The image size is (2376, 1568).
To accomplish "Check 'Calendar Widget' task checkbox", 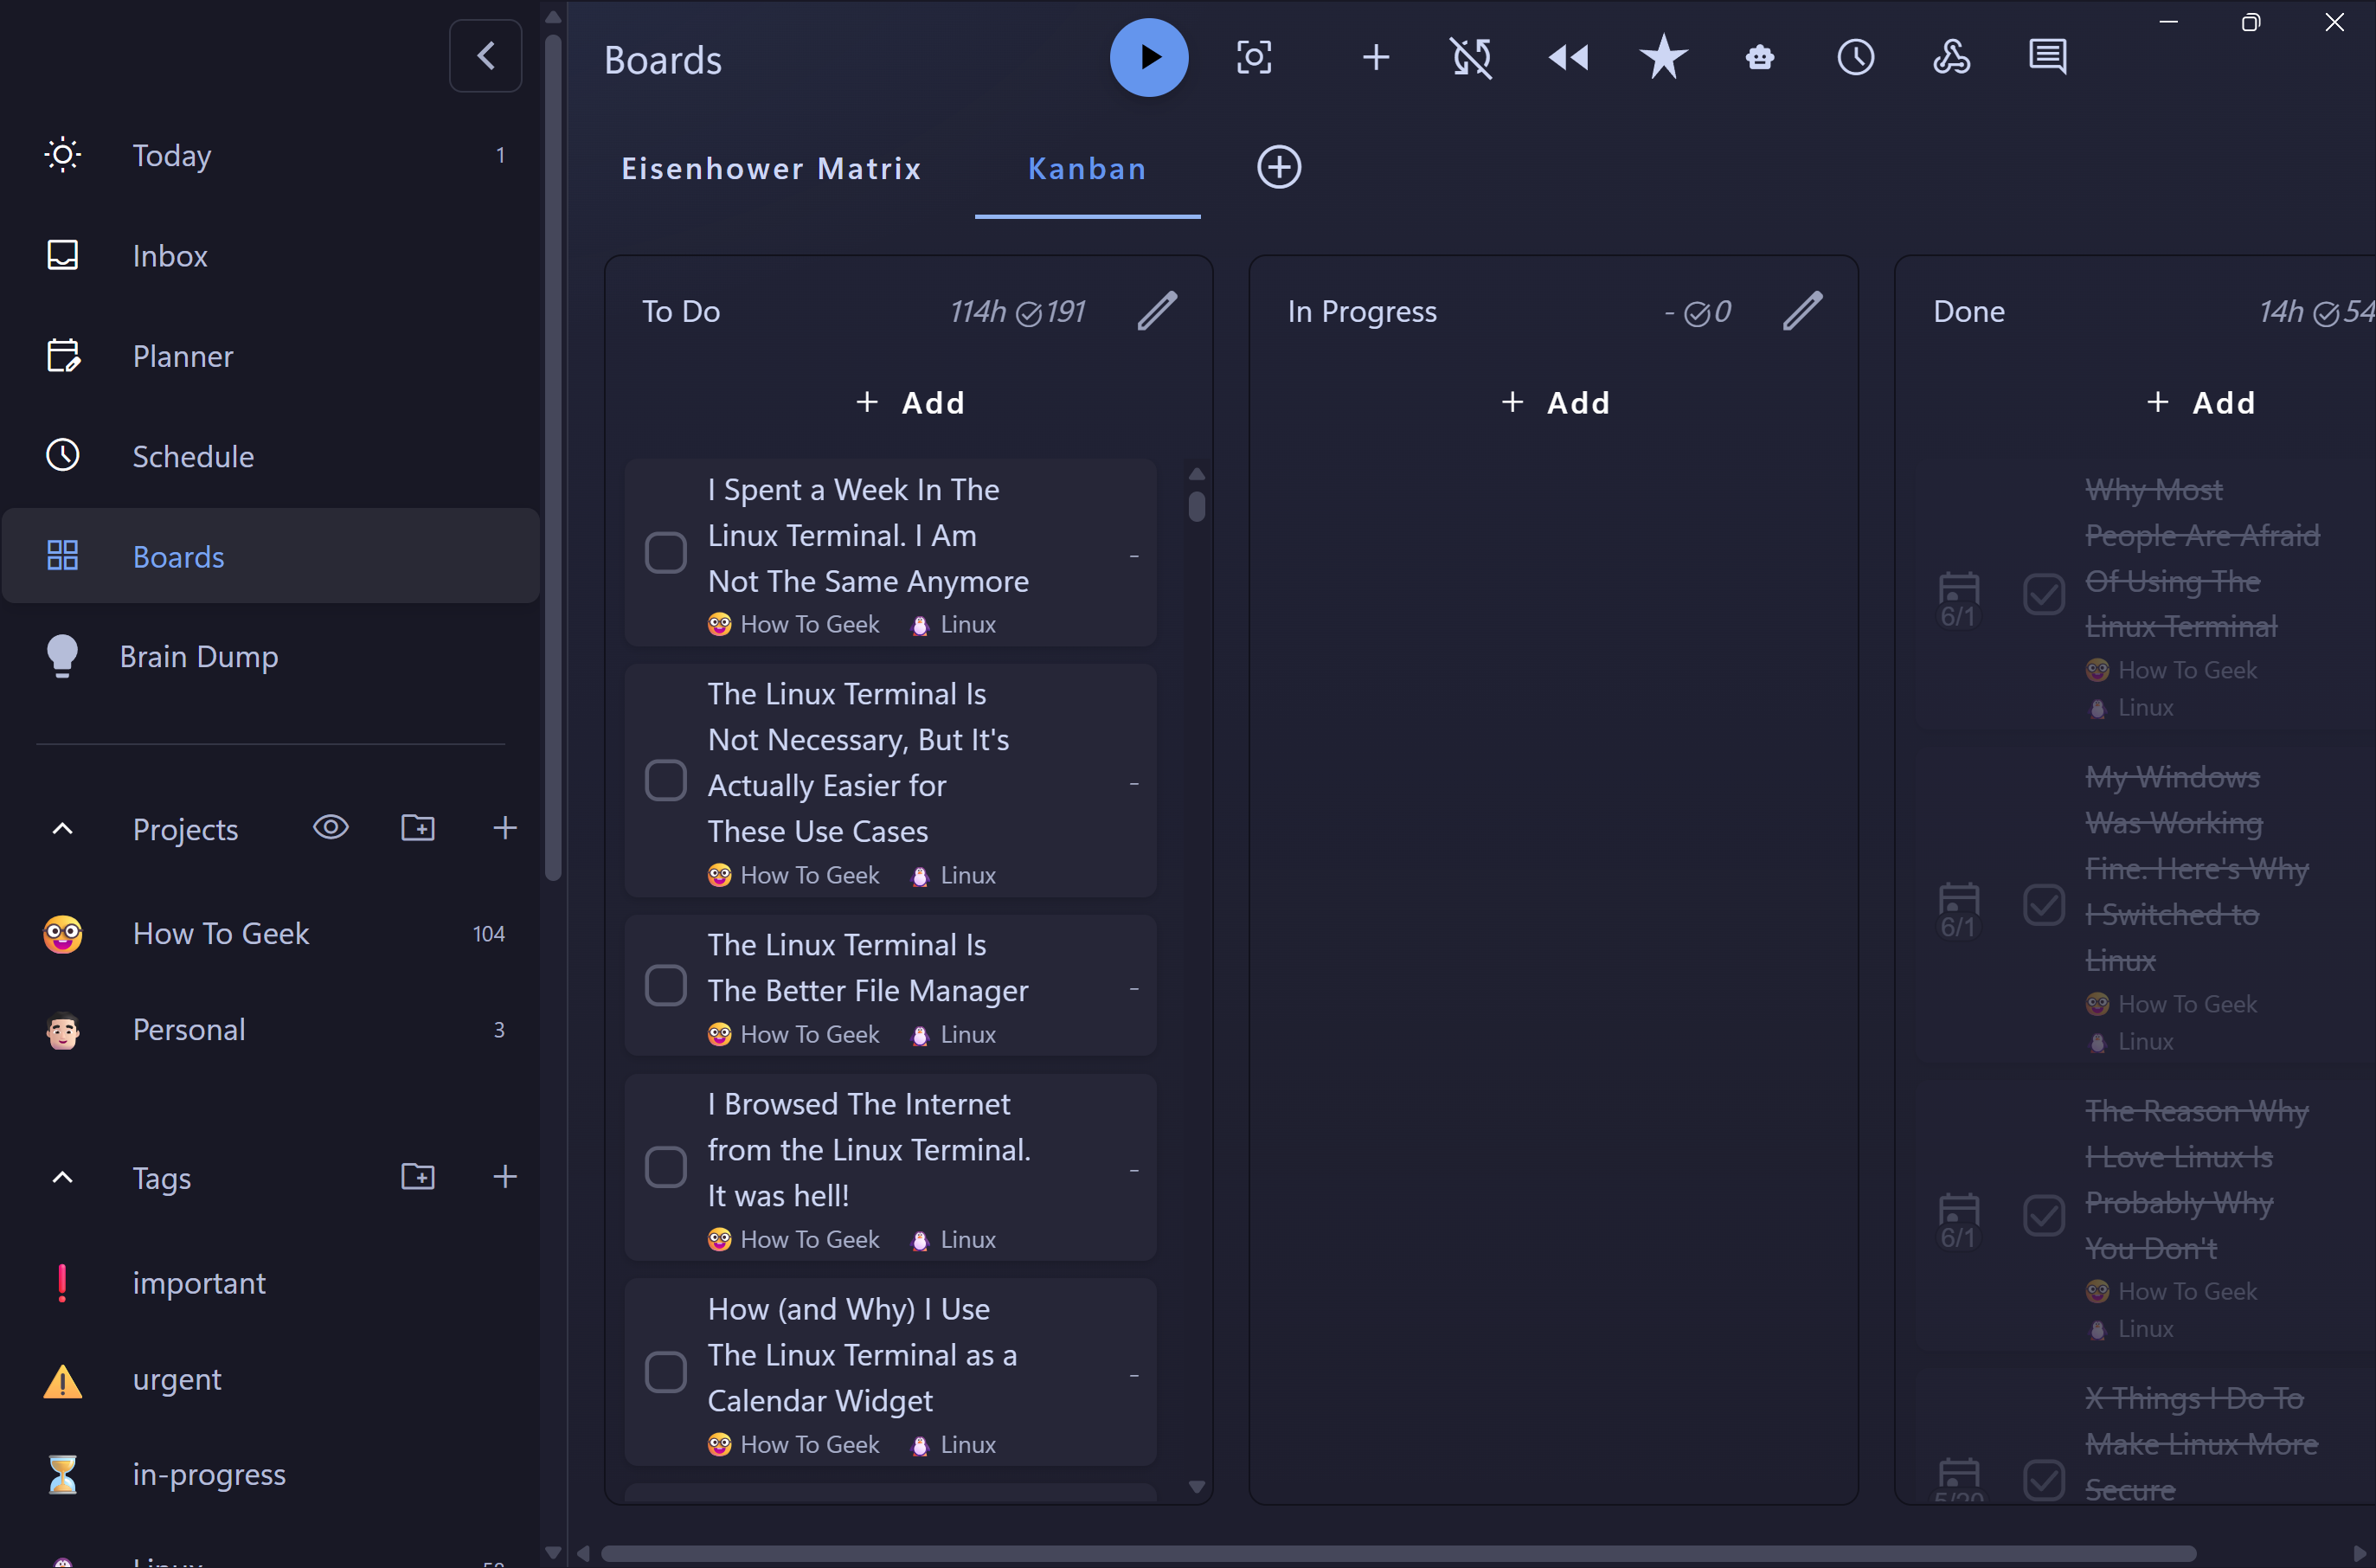I will (x=666, y=1372).
